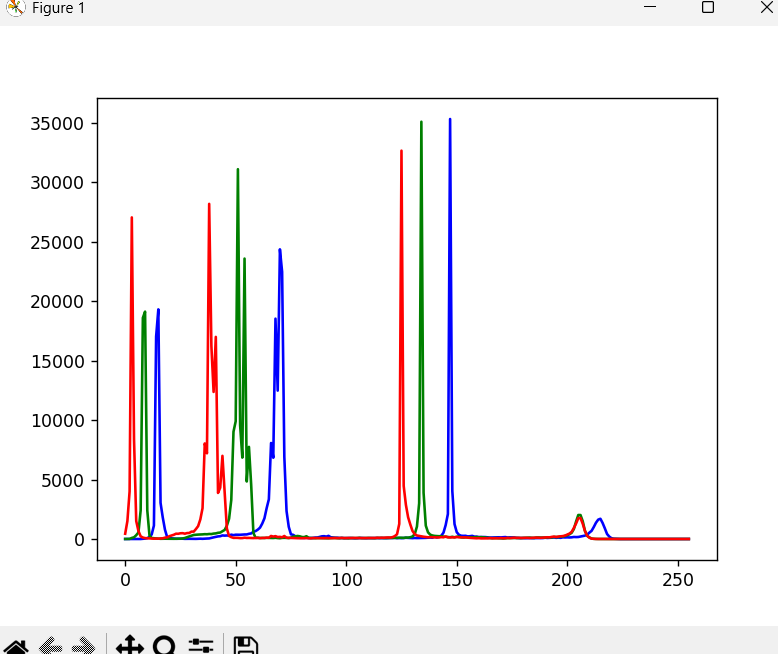Select the Pan axes tool
778x654 pixels.
pyautogui.click(x=130, y=646)
